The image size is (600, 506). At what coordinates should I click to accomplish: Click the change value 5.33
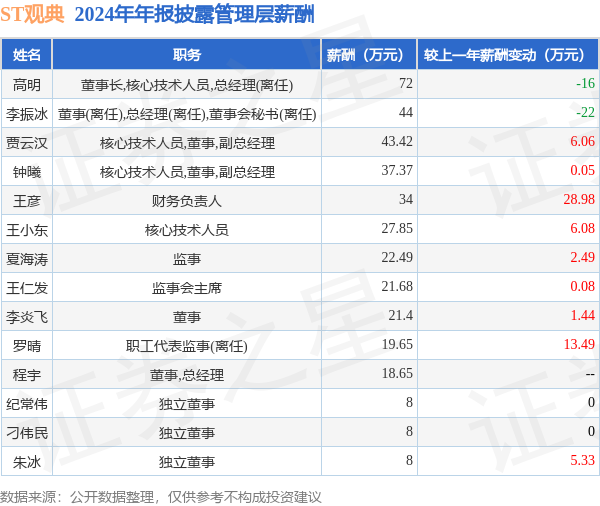tap(582, 460)
